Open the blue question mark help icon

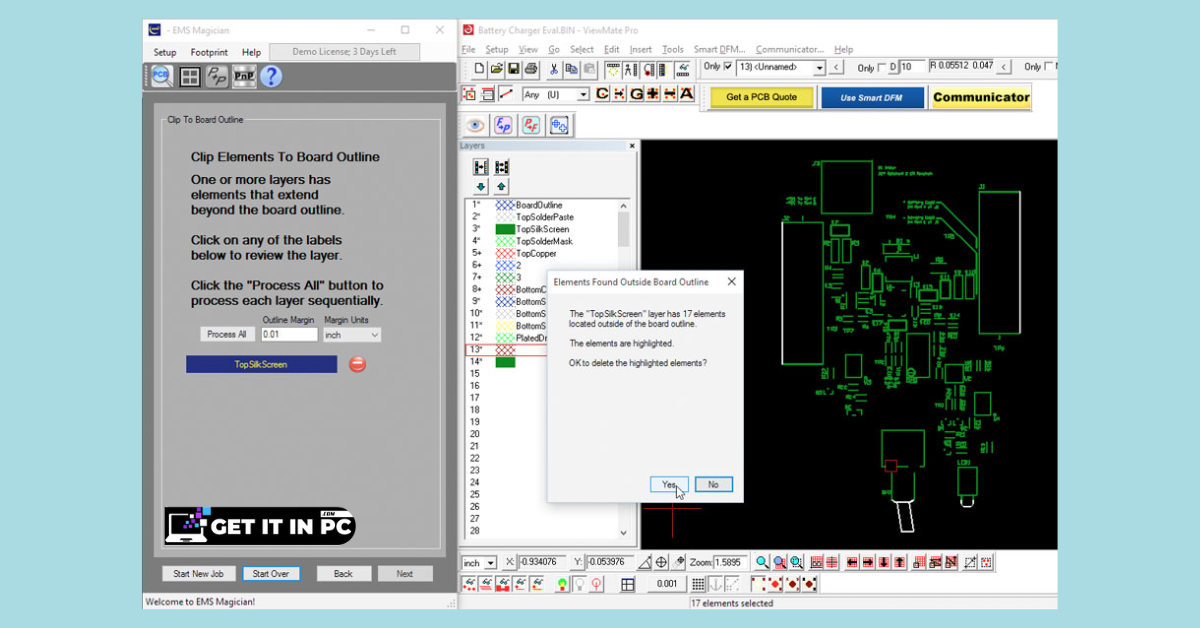pyautogui.click(x=271, y=76)
